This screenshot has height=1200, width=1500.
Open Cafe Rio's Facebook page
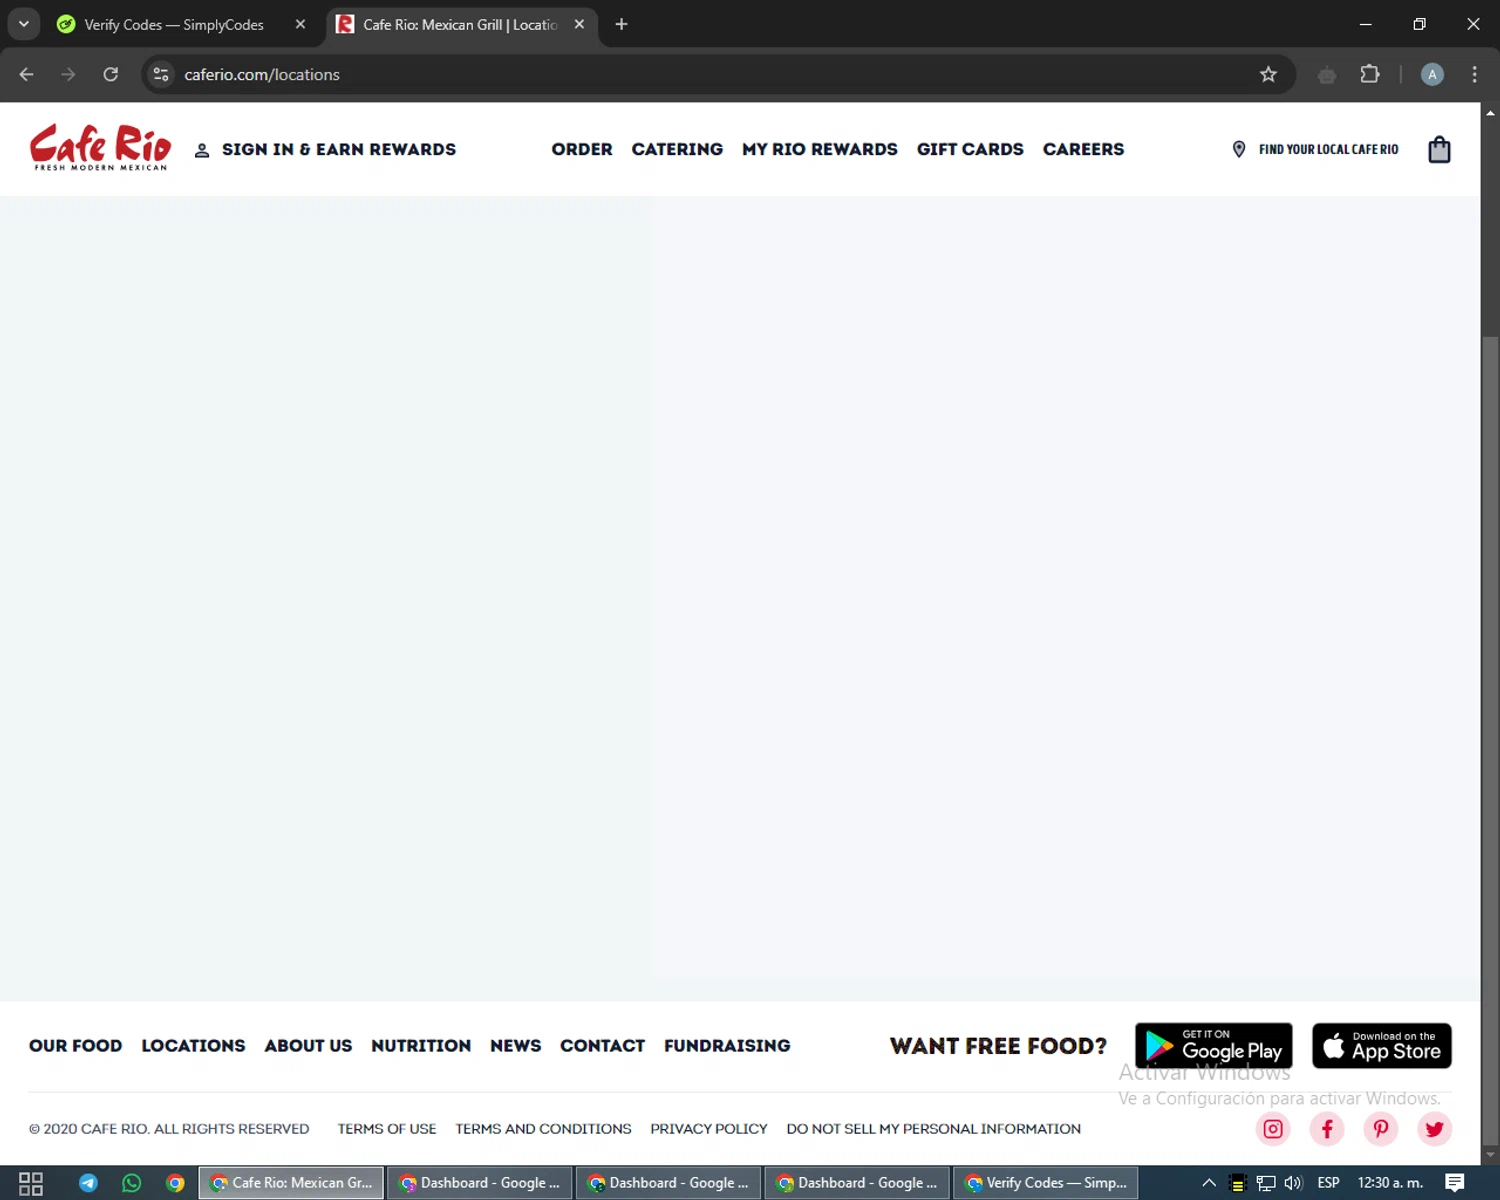pos(1327,1129)
